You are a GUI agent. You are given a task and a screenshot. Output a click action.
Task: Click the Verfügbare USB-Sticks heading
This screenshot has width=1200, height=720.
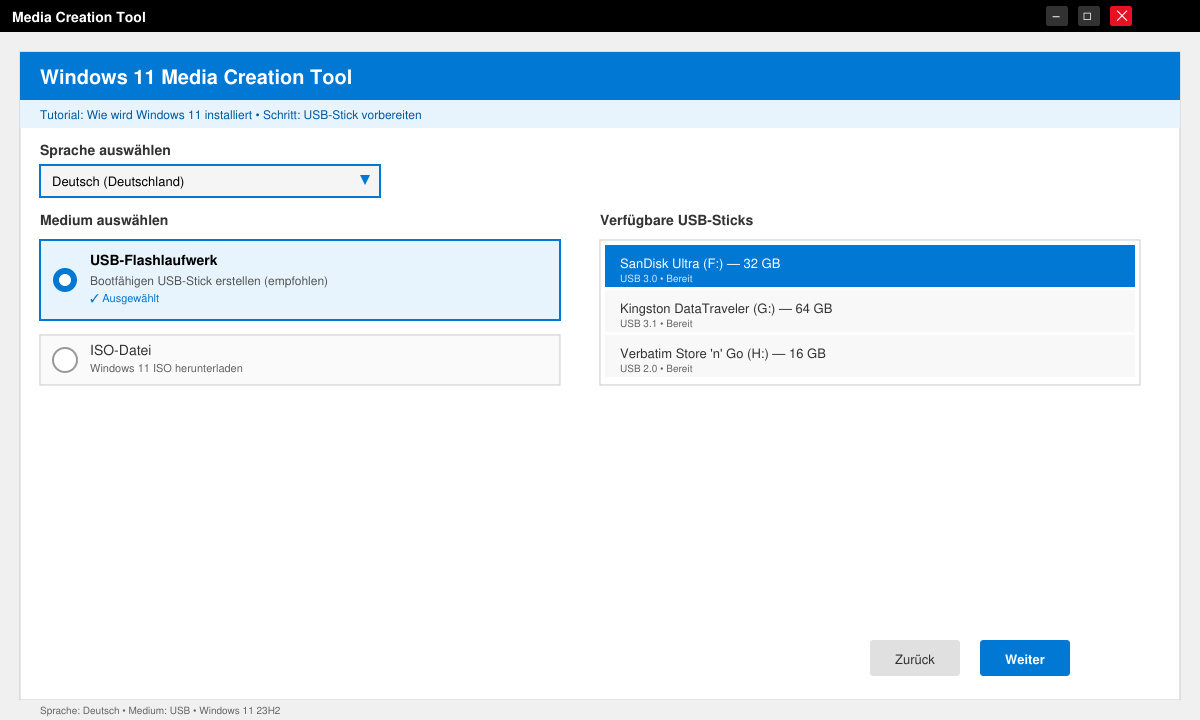(x=677, y=220)
